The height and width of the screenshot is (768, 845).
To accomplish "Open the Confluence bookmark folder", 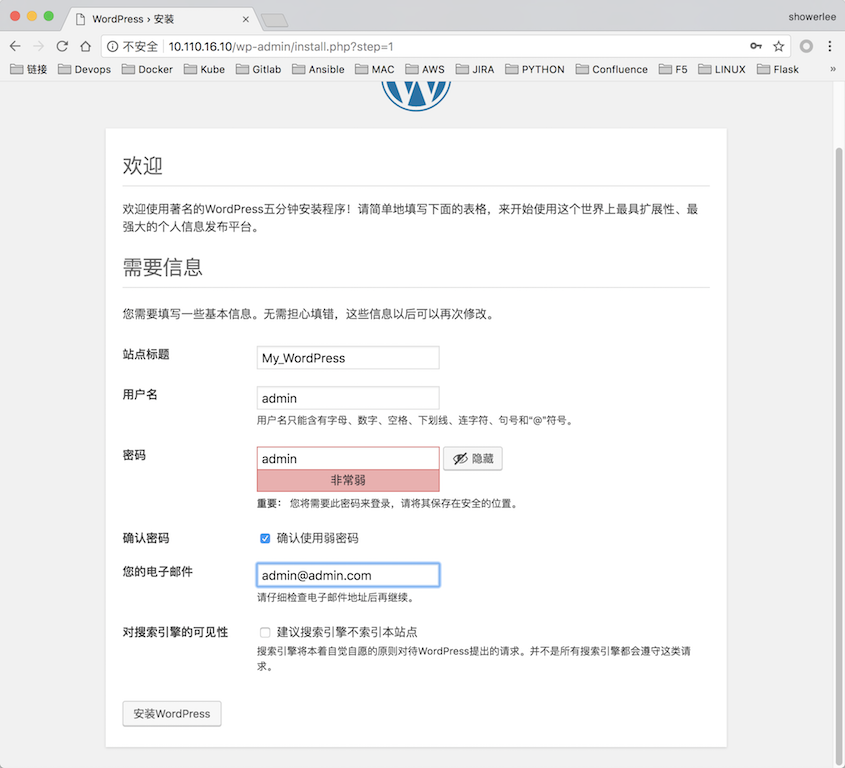I will click(612, 69).
